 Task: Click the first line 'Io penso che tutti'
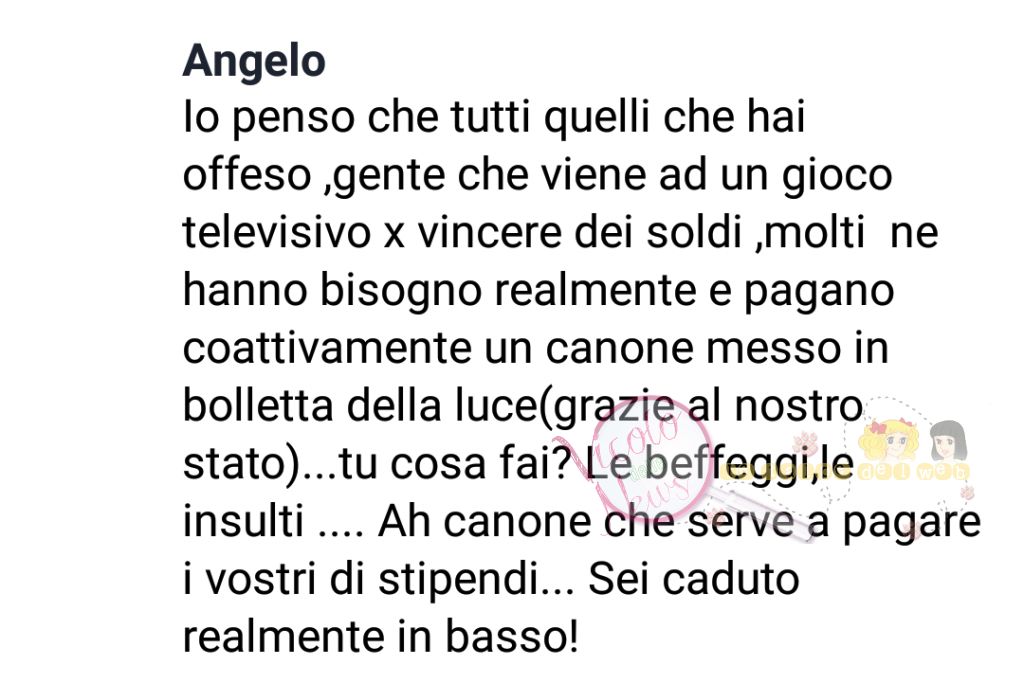click(x=359, y=118)
